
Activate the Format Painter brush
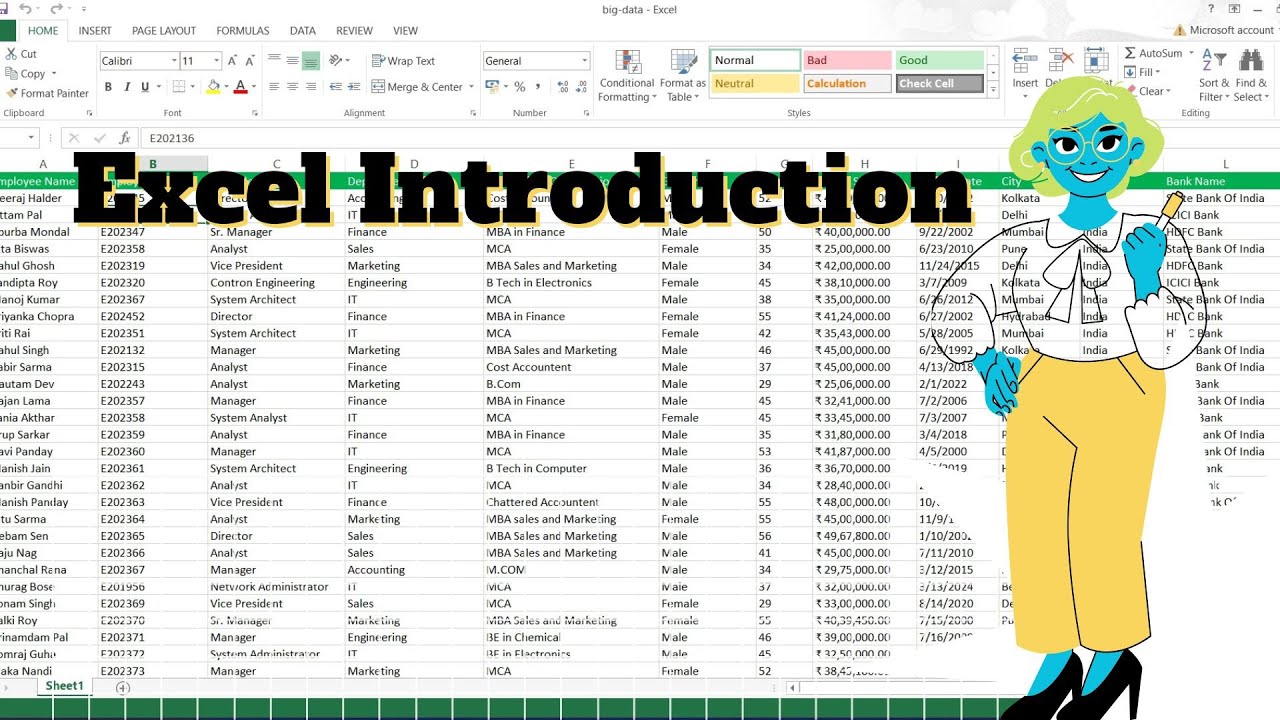coord(47,93)
